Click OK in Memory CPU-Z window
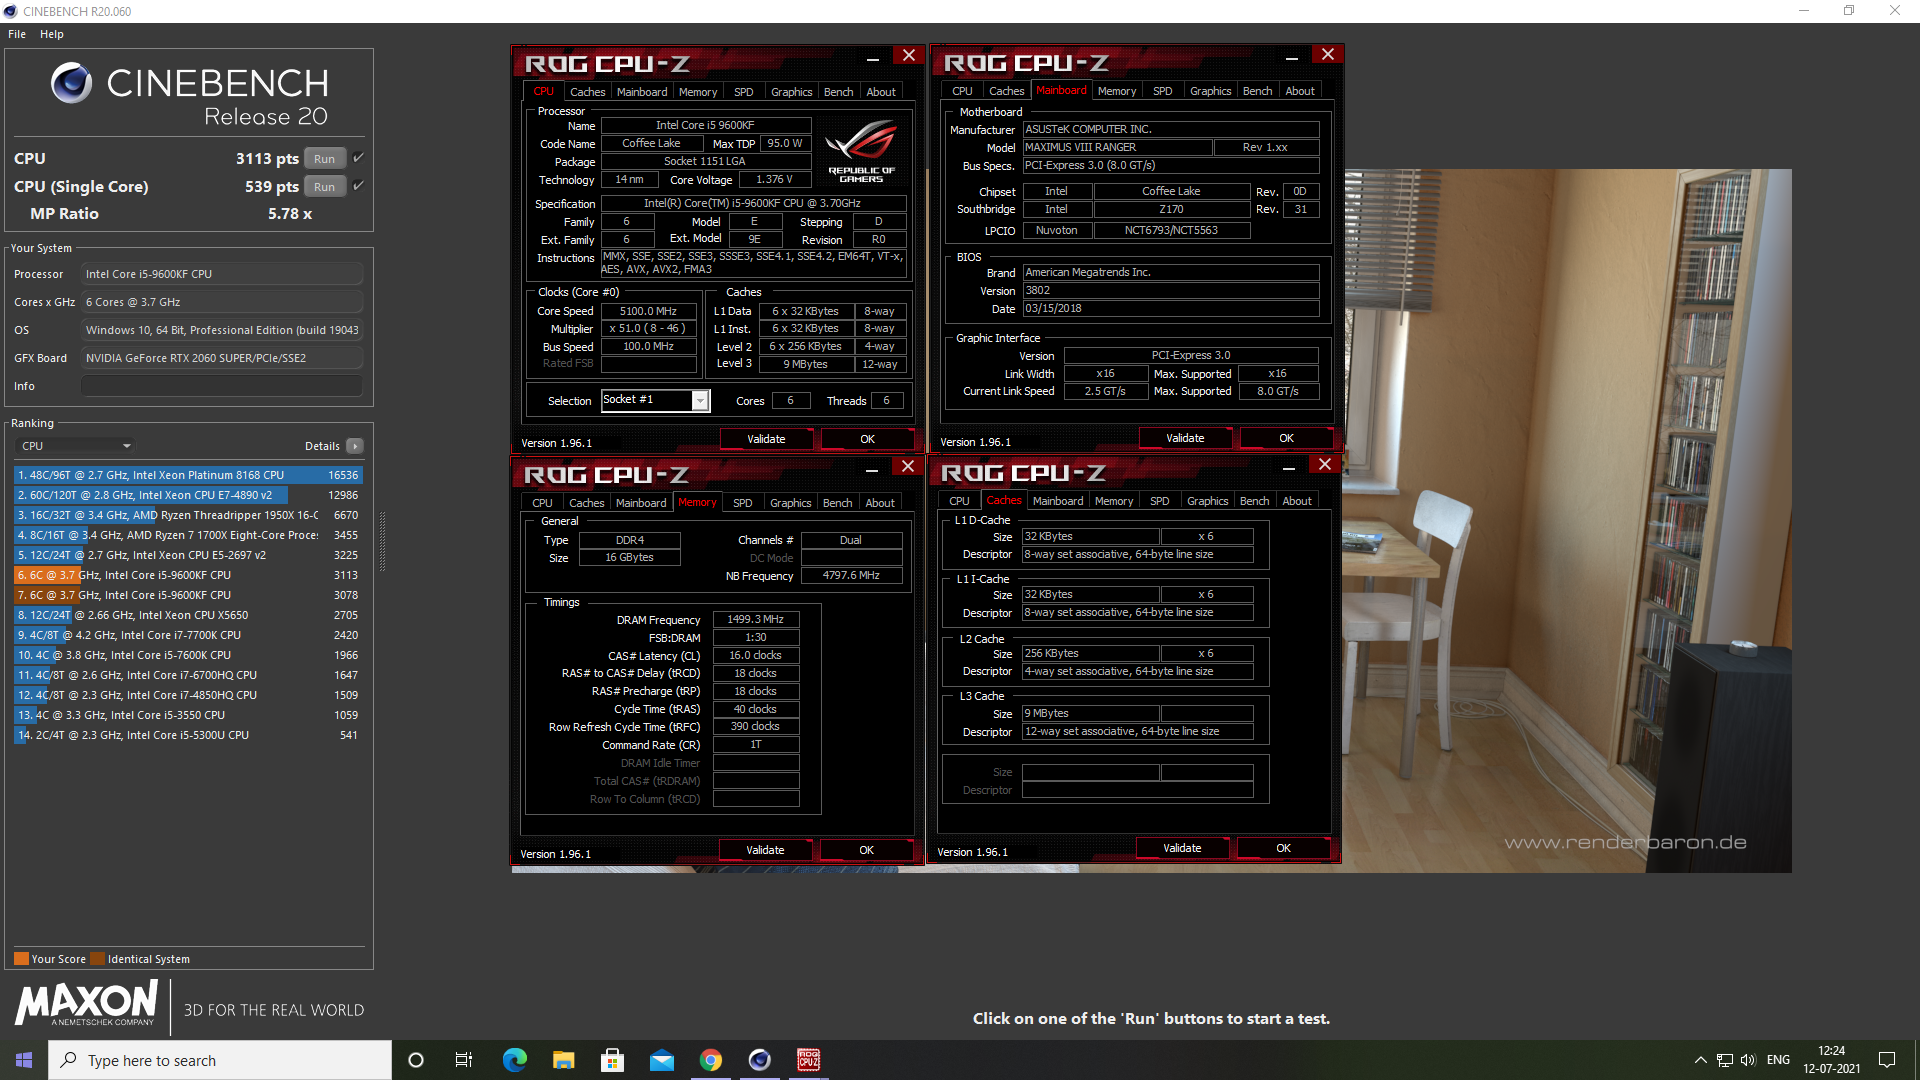 pos(866,850)
